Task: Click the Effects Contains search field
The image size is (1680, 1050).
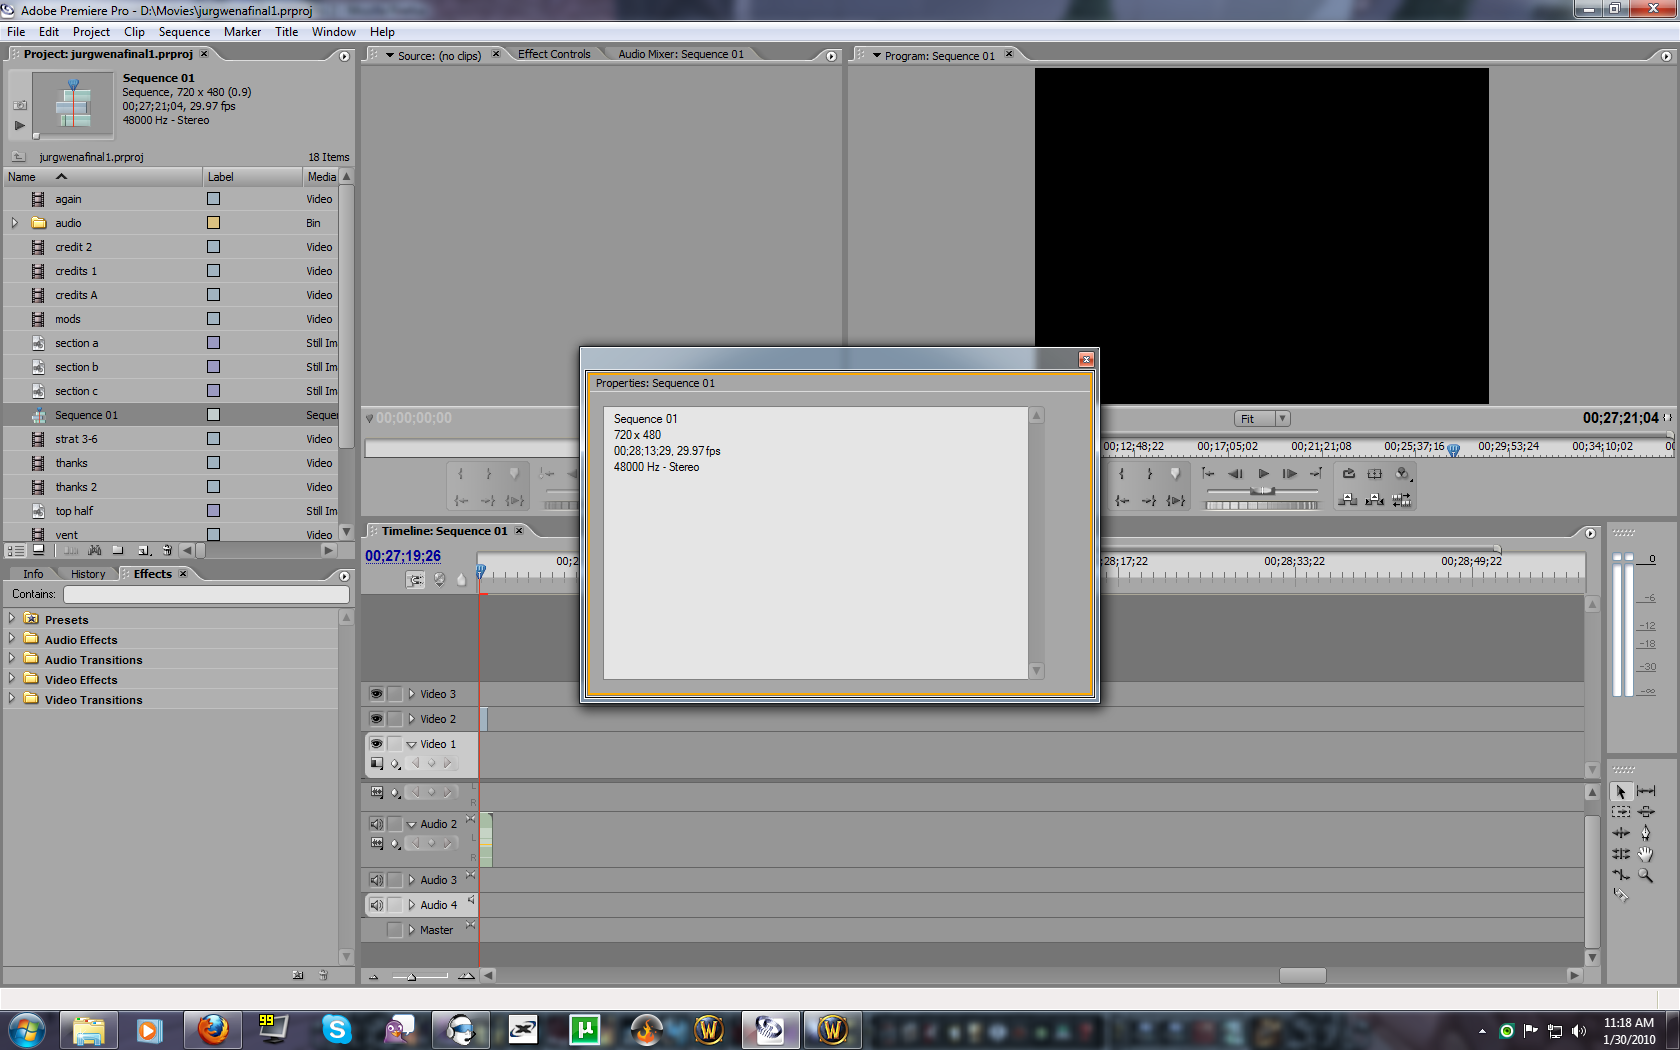Action: point(206,594)
